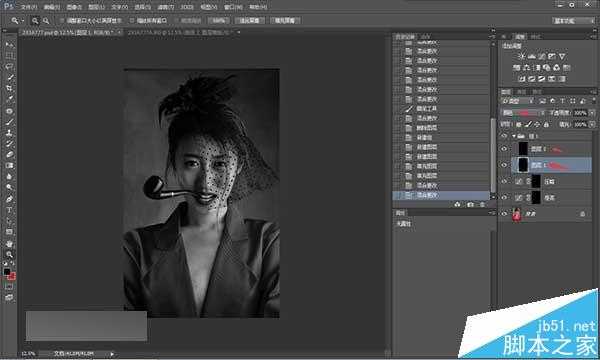
Task: Click the zoom-out mode icon in options bar
Action: [46, 21]
